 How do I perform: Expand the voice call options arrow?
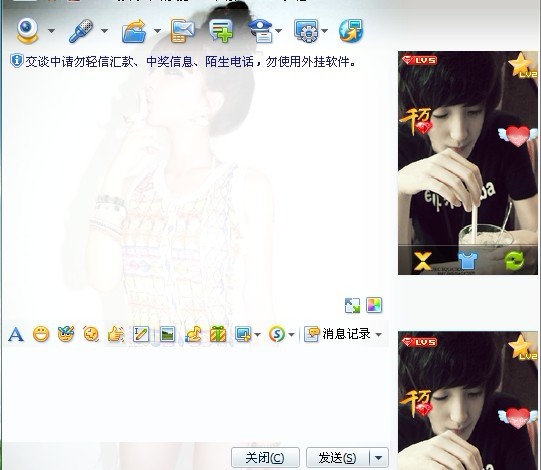point(104,31)
